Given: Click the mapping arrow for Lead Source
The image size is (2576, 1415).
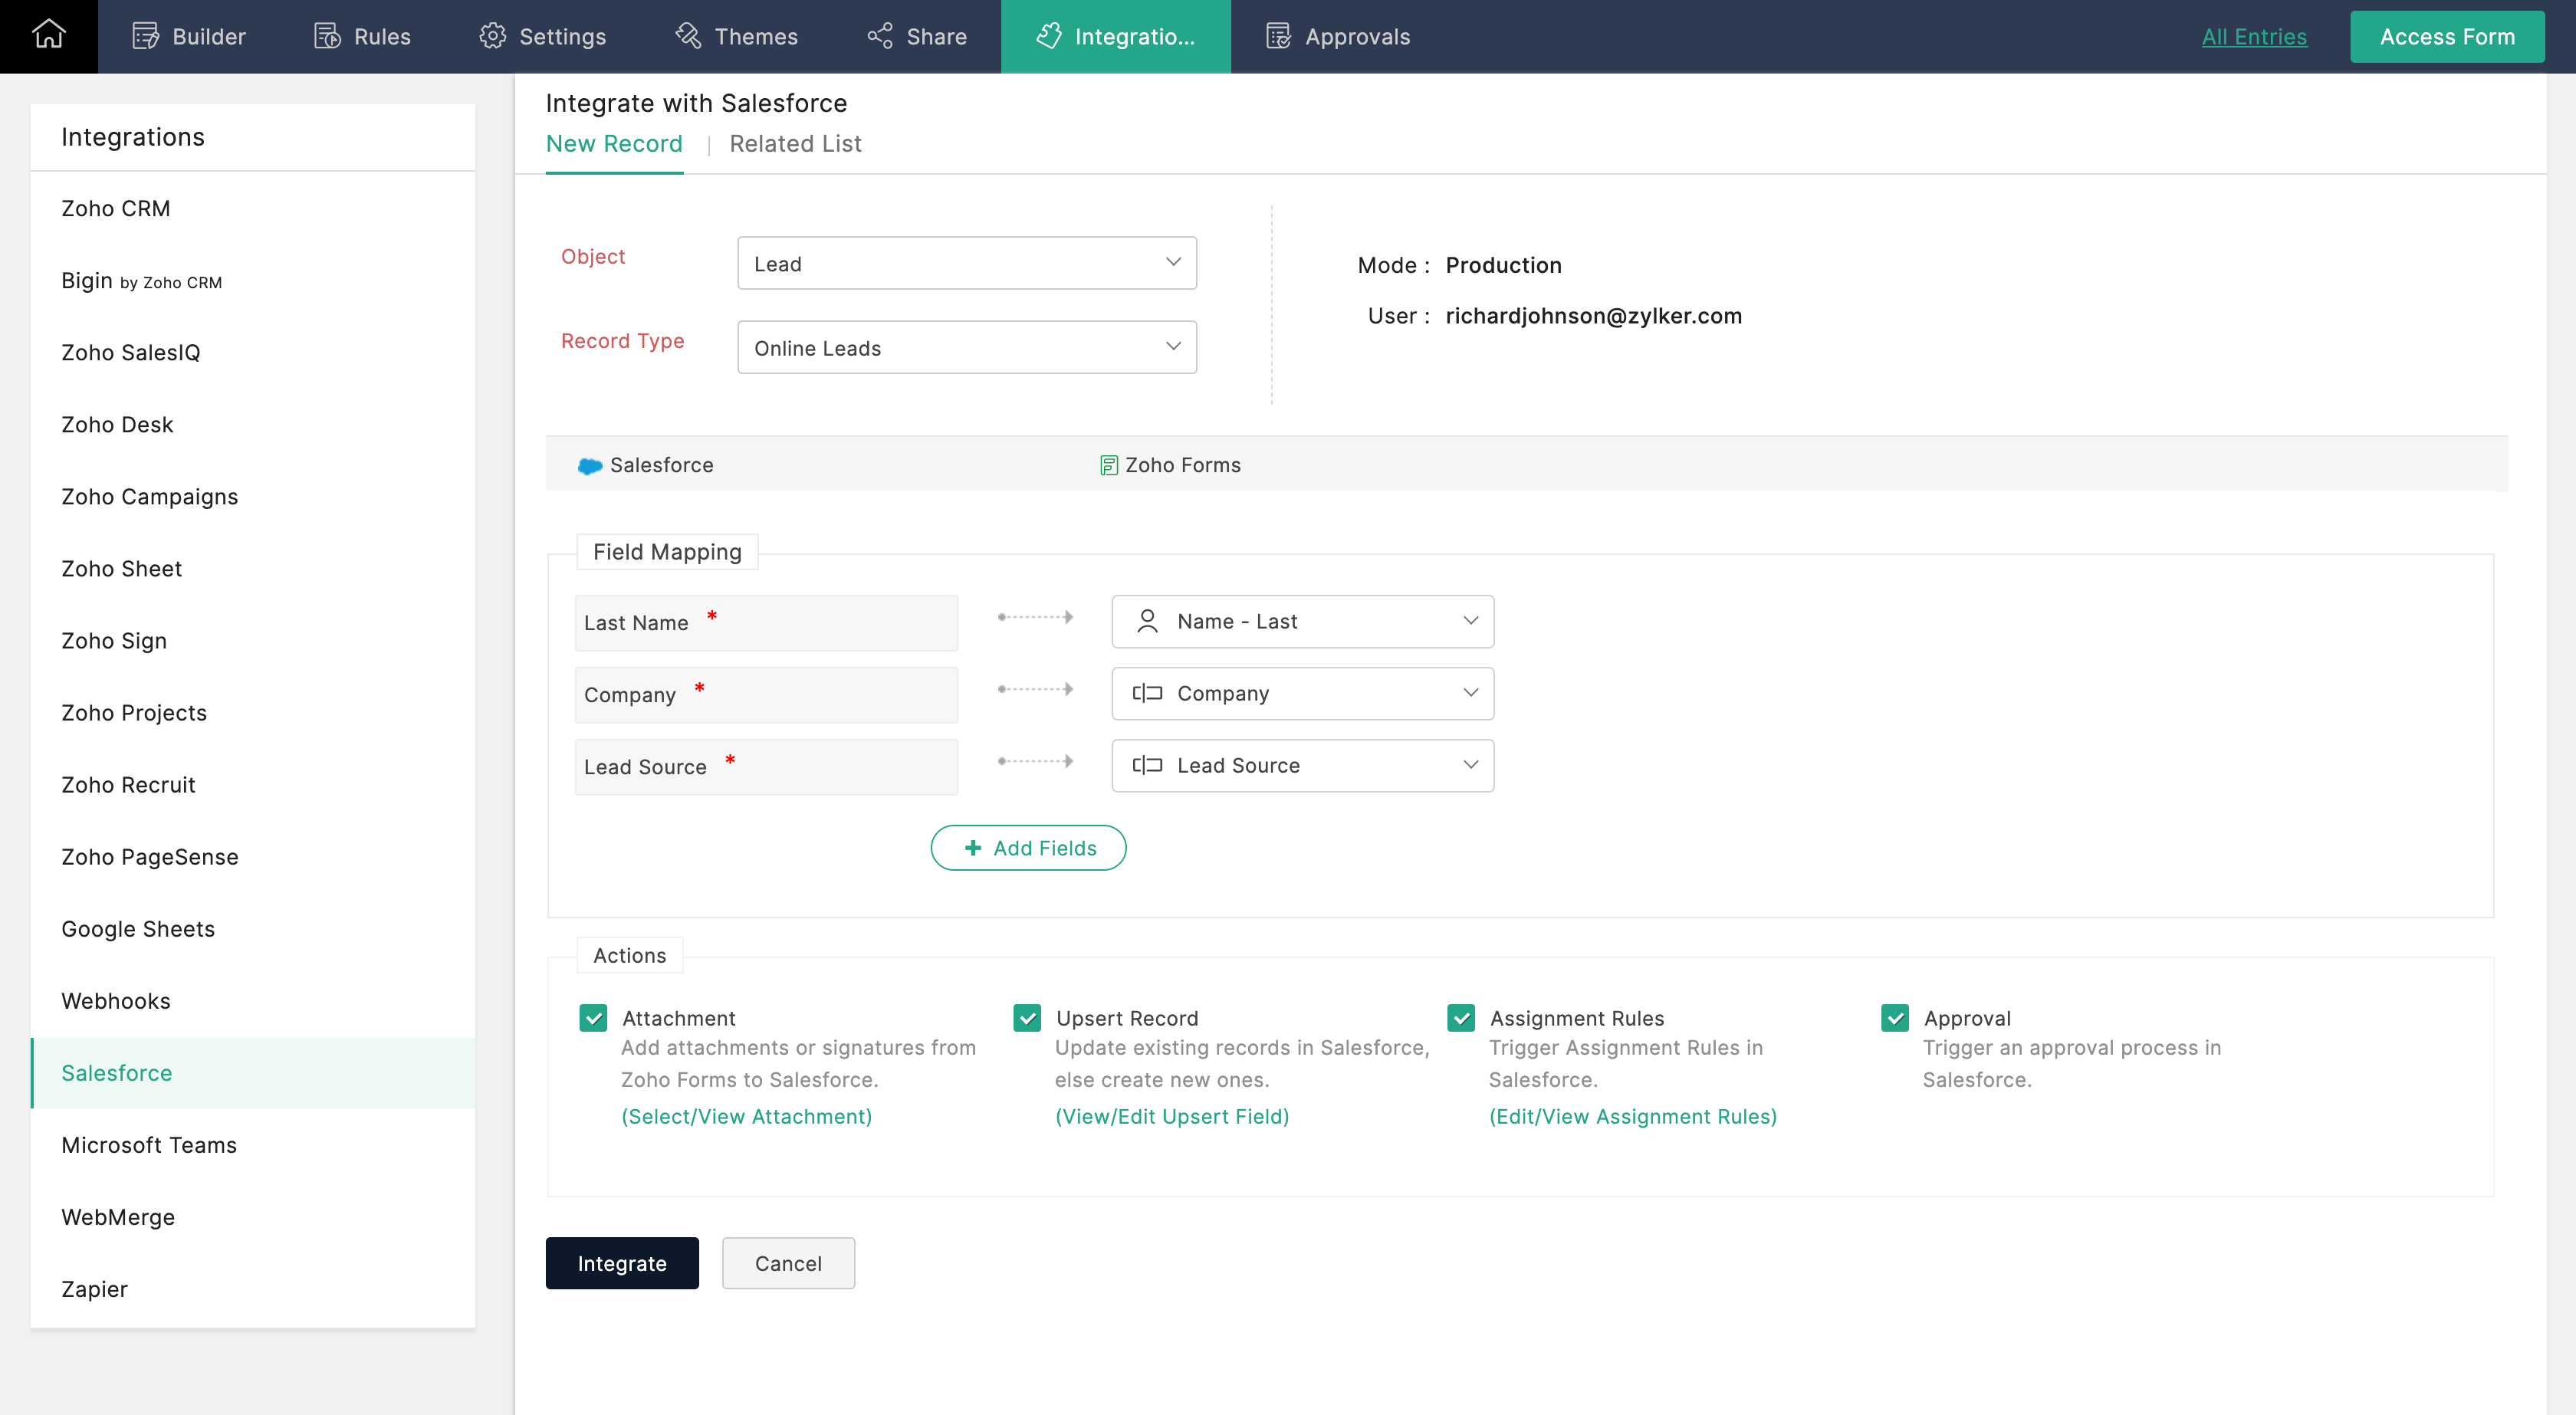Looking at the screenshot, I should (x=1035, y=761).
